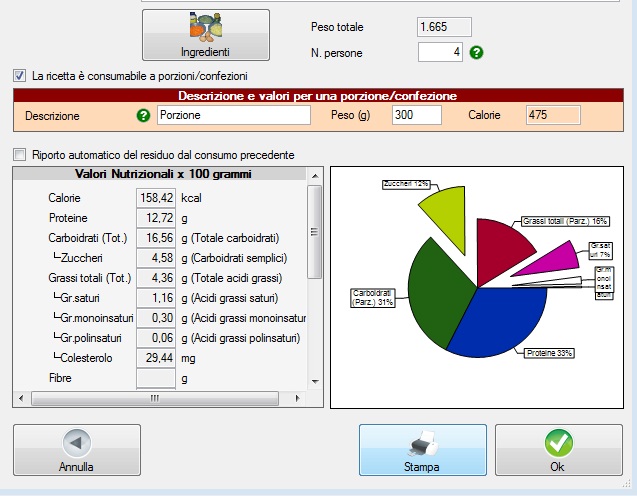Click the Stampa printer button
This screenshot has height=496, width=637.
point(421,450)
